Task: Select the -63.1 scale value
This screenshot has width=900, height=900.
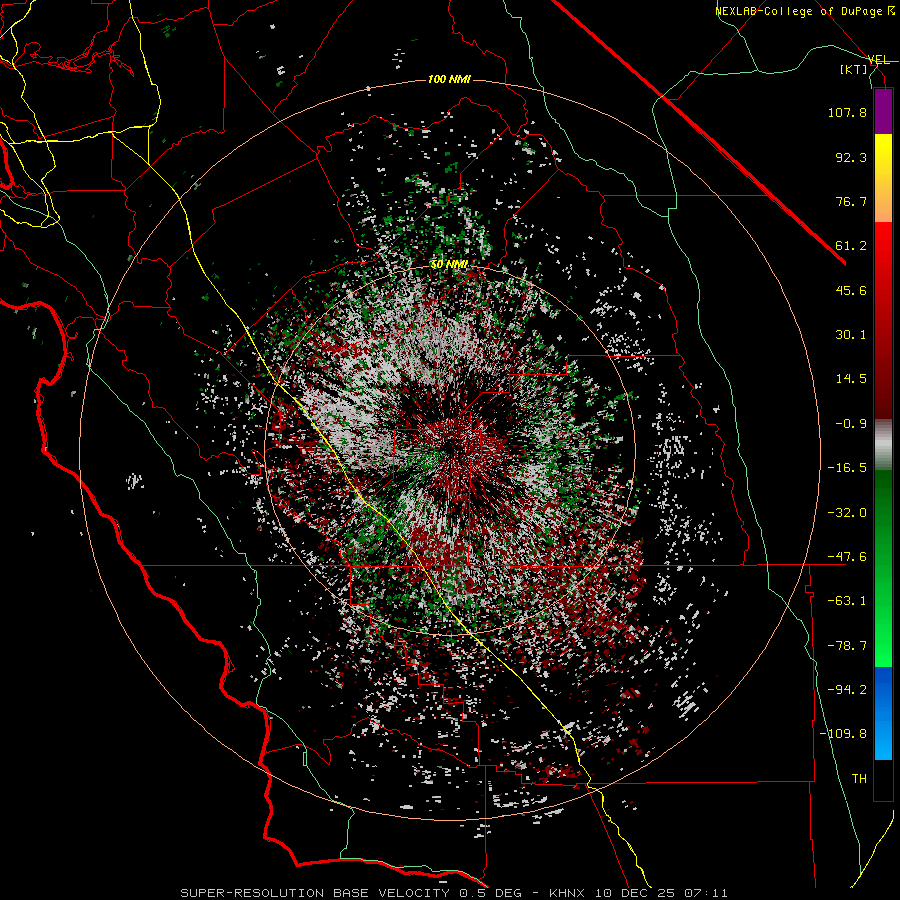Action: point(847,601)
